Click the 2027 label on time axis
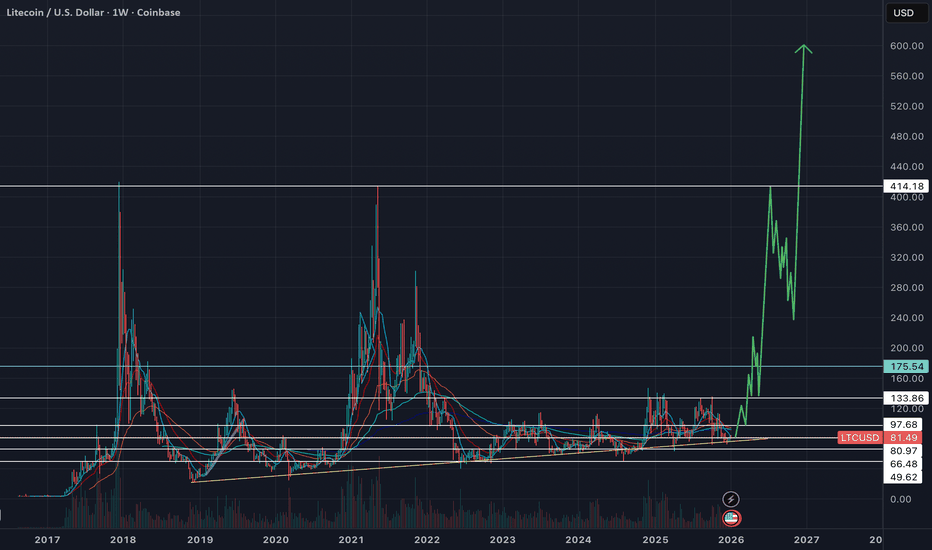This screenshot has height=550, width=932. click(x=807, y=539)
